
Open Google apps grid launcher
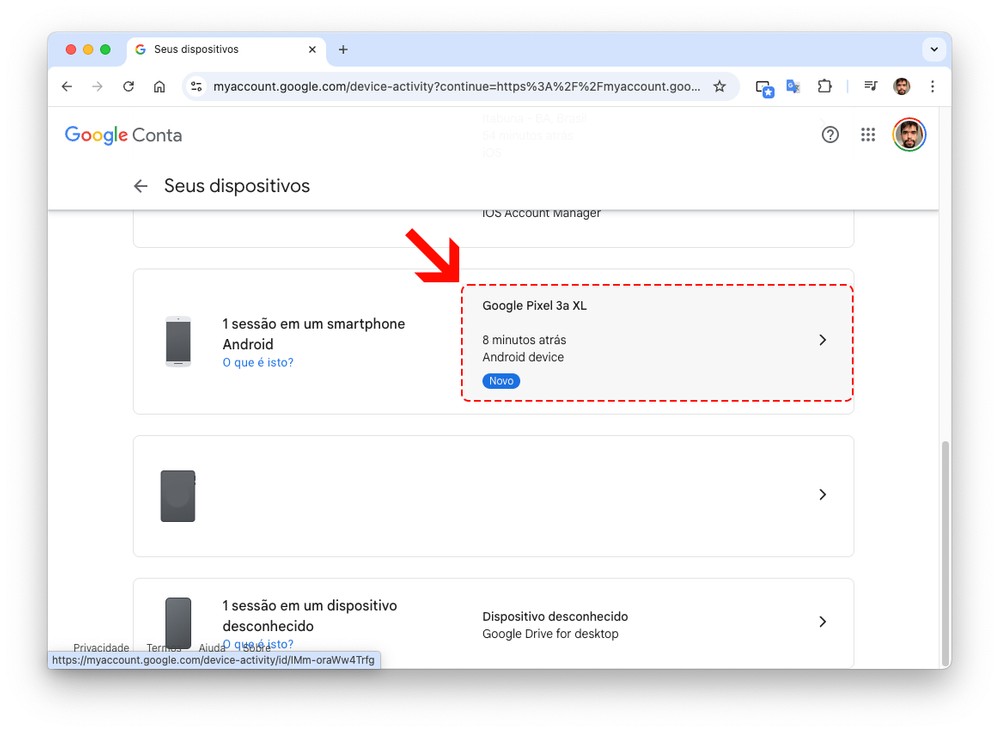coord(868,135)
